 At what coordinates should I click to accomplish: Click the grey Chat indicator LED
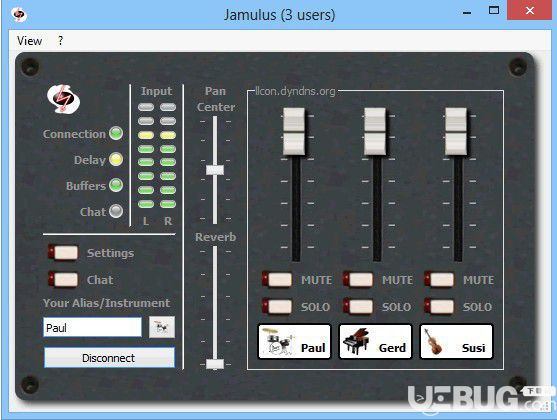[116, 211]
